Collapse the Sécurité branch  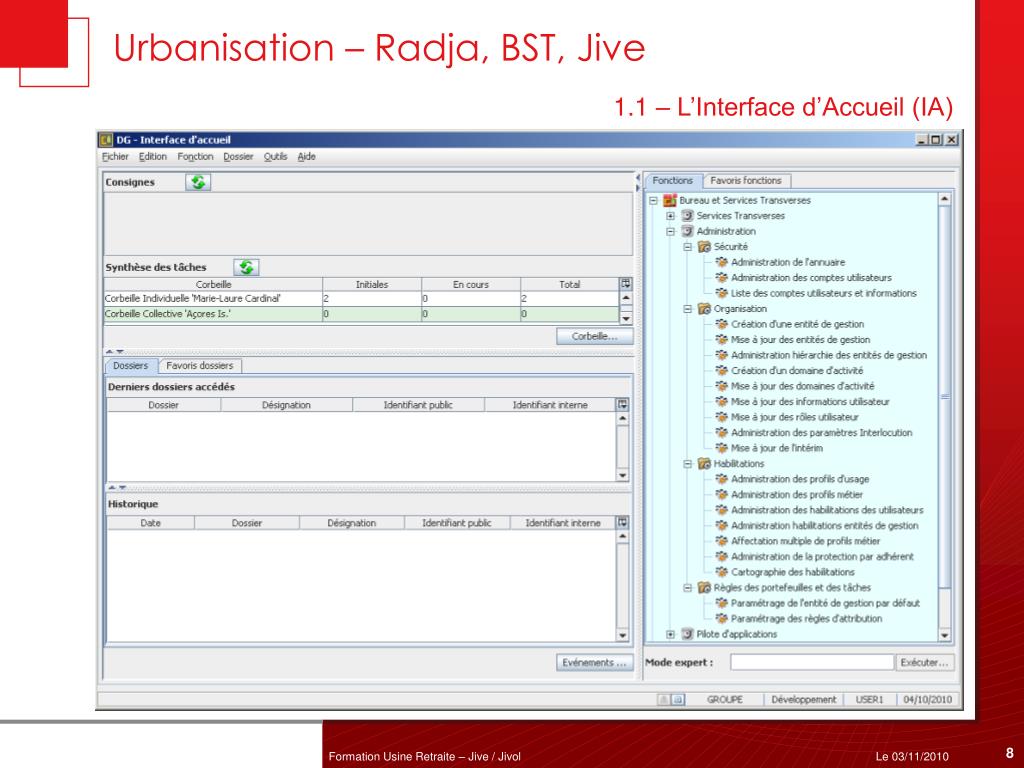point(687,247)
